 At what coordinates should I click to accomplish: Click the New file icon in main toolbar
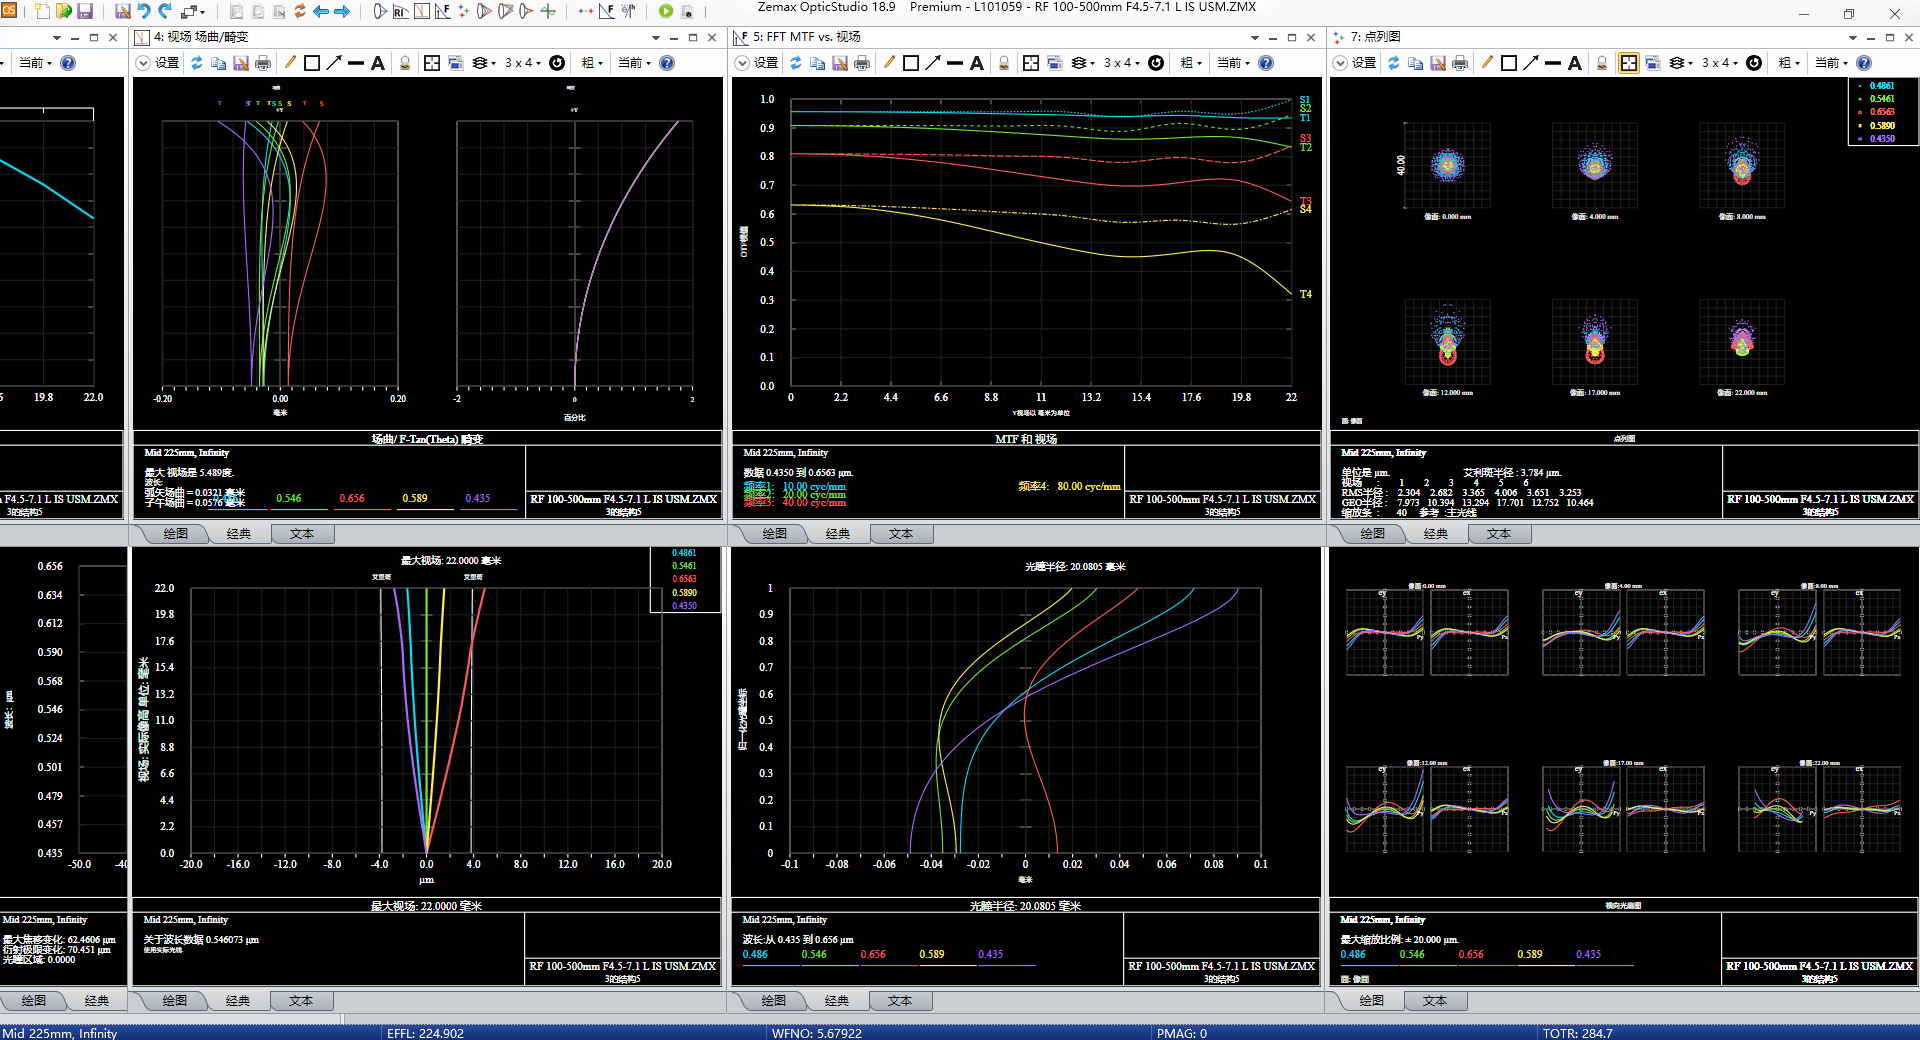click(x=42, y=11)
